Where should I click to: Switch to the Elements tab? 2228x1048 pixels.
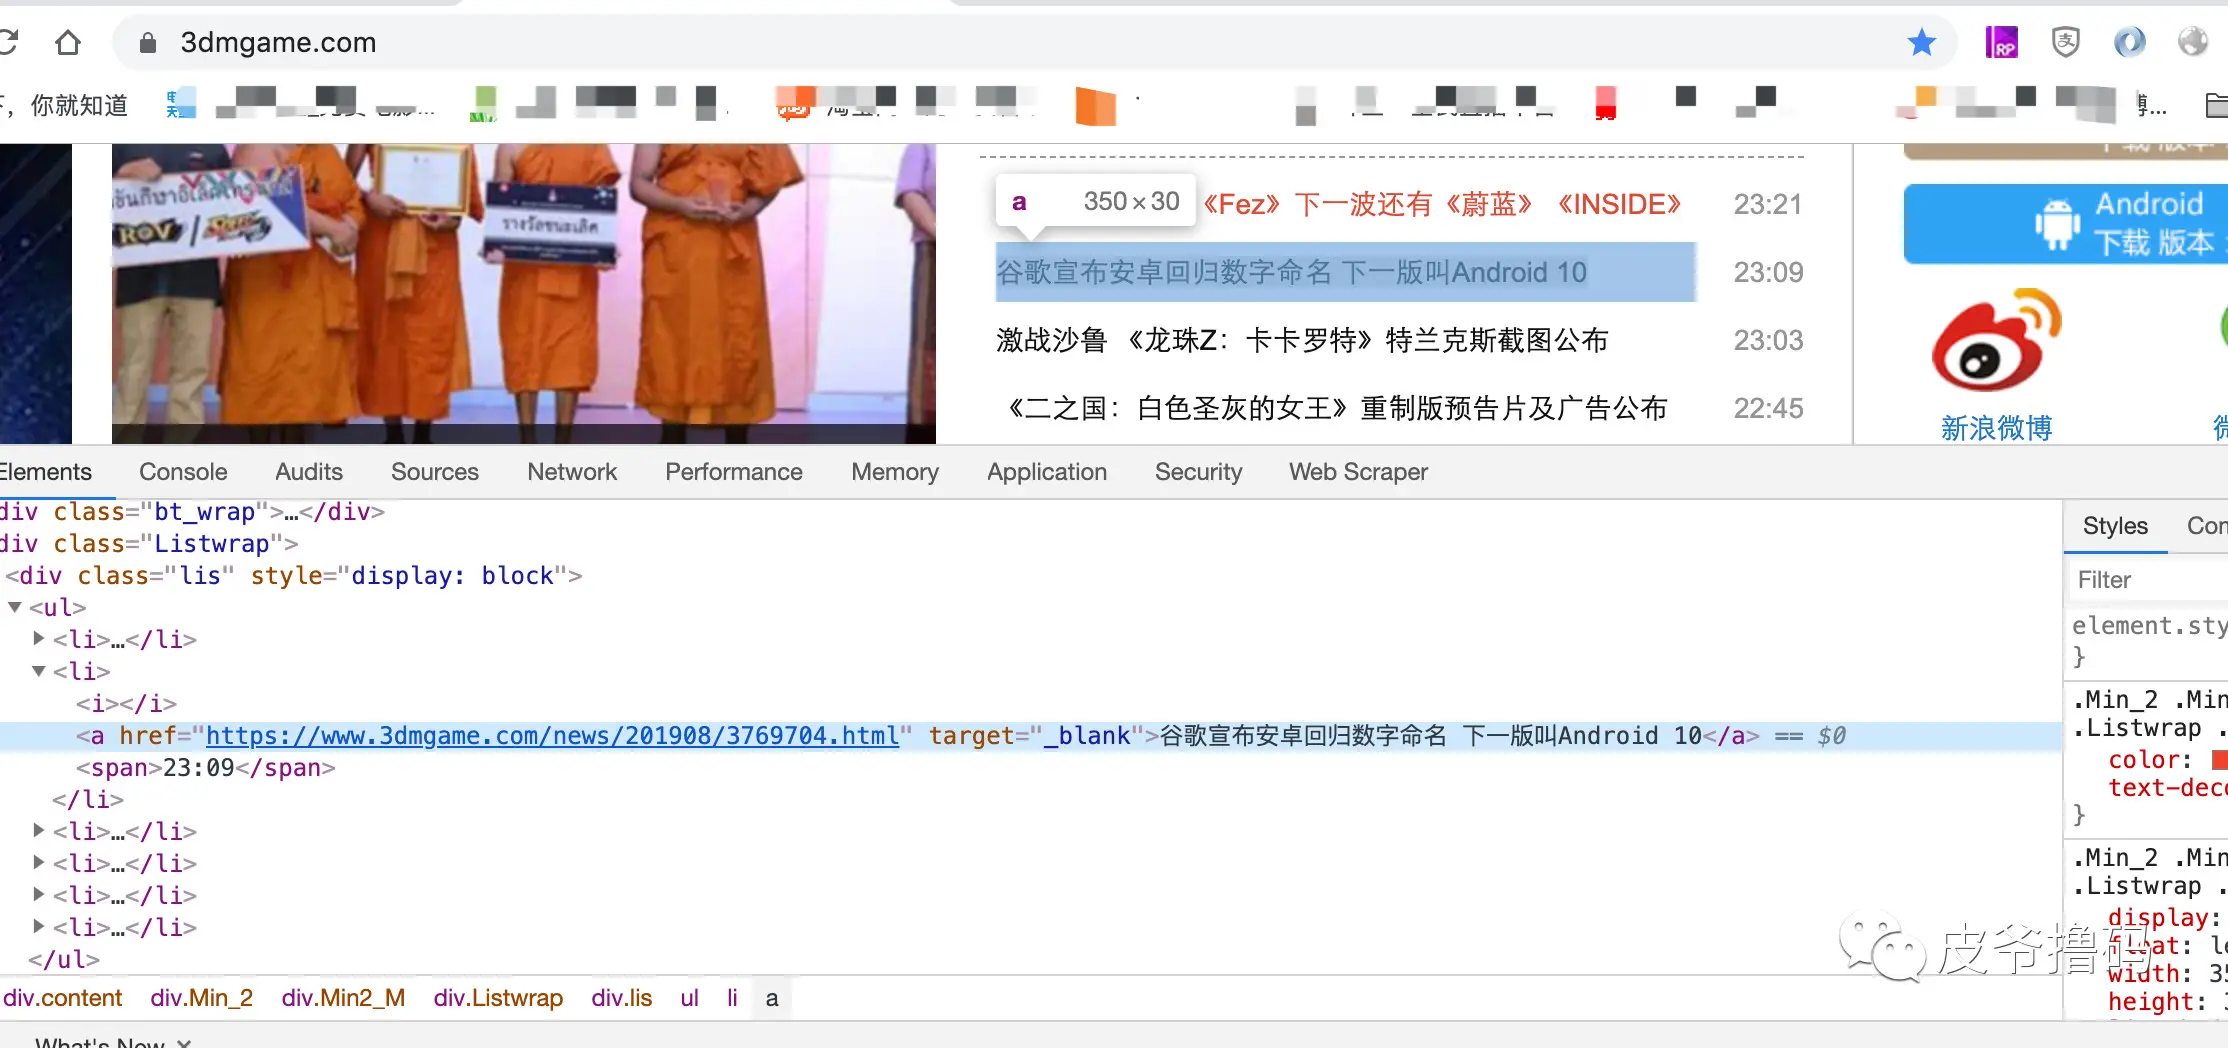click(x=45, y=472)
